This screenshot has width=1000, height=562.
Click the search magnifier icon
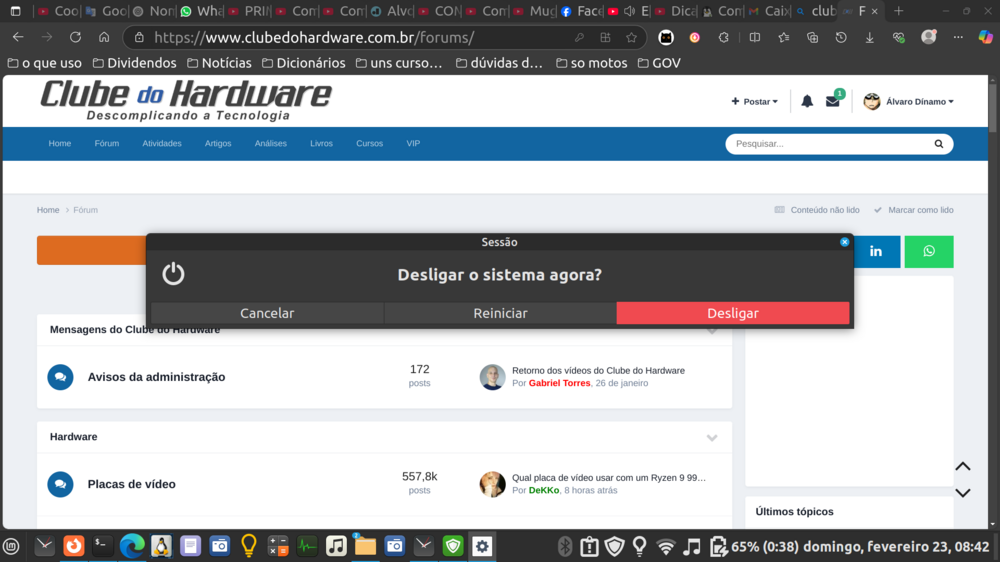[938, 144]
